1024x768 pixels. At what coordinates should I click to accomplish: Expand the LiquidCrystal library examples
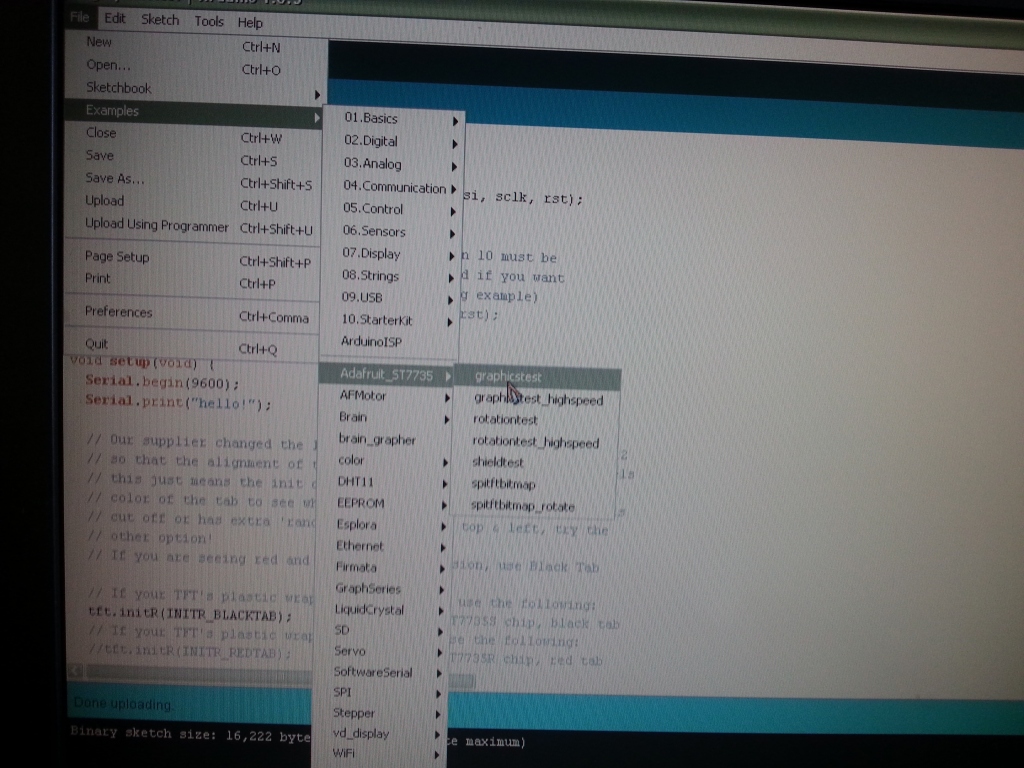(x=379, y=610)
